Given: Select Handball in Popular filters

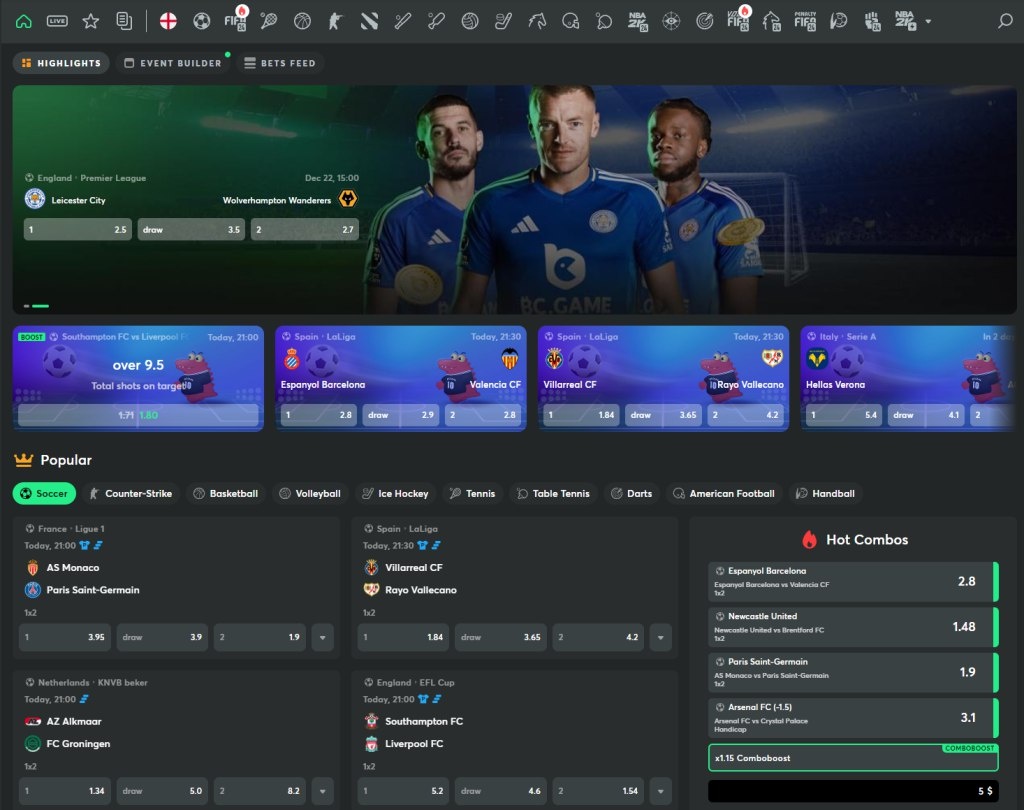Looking at the screenshot, I should (825, 493).
